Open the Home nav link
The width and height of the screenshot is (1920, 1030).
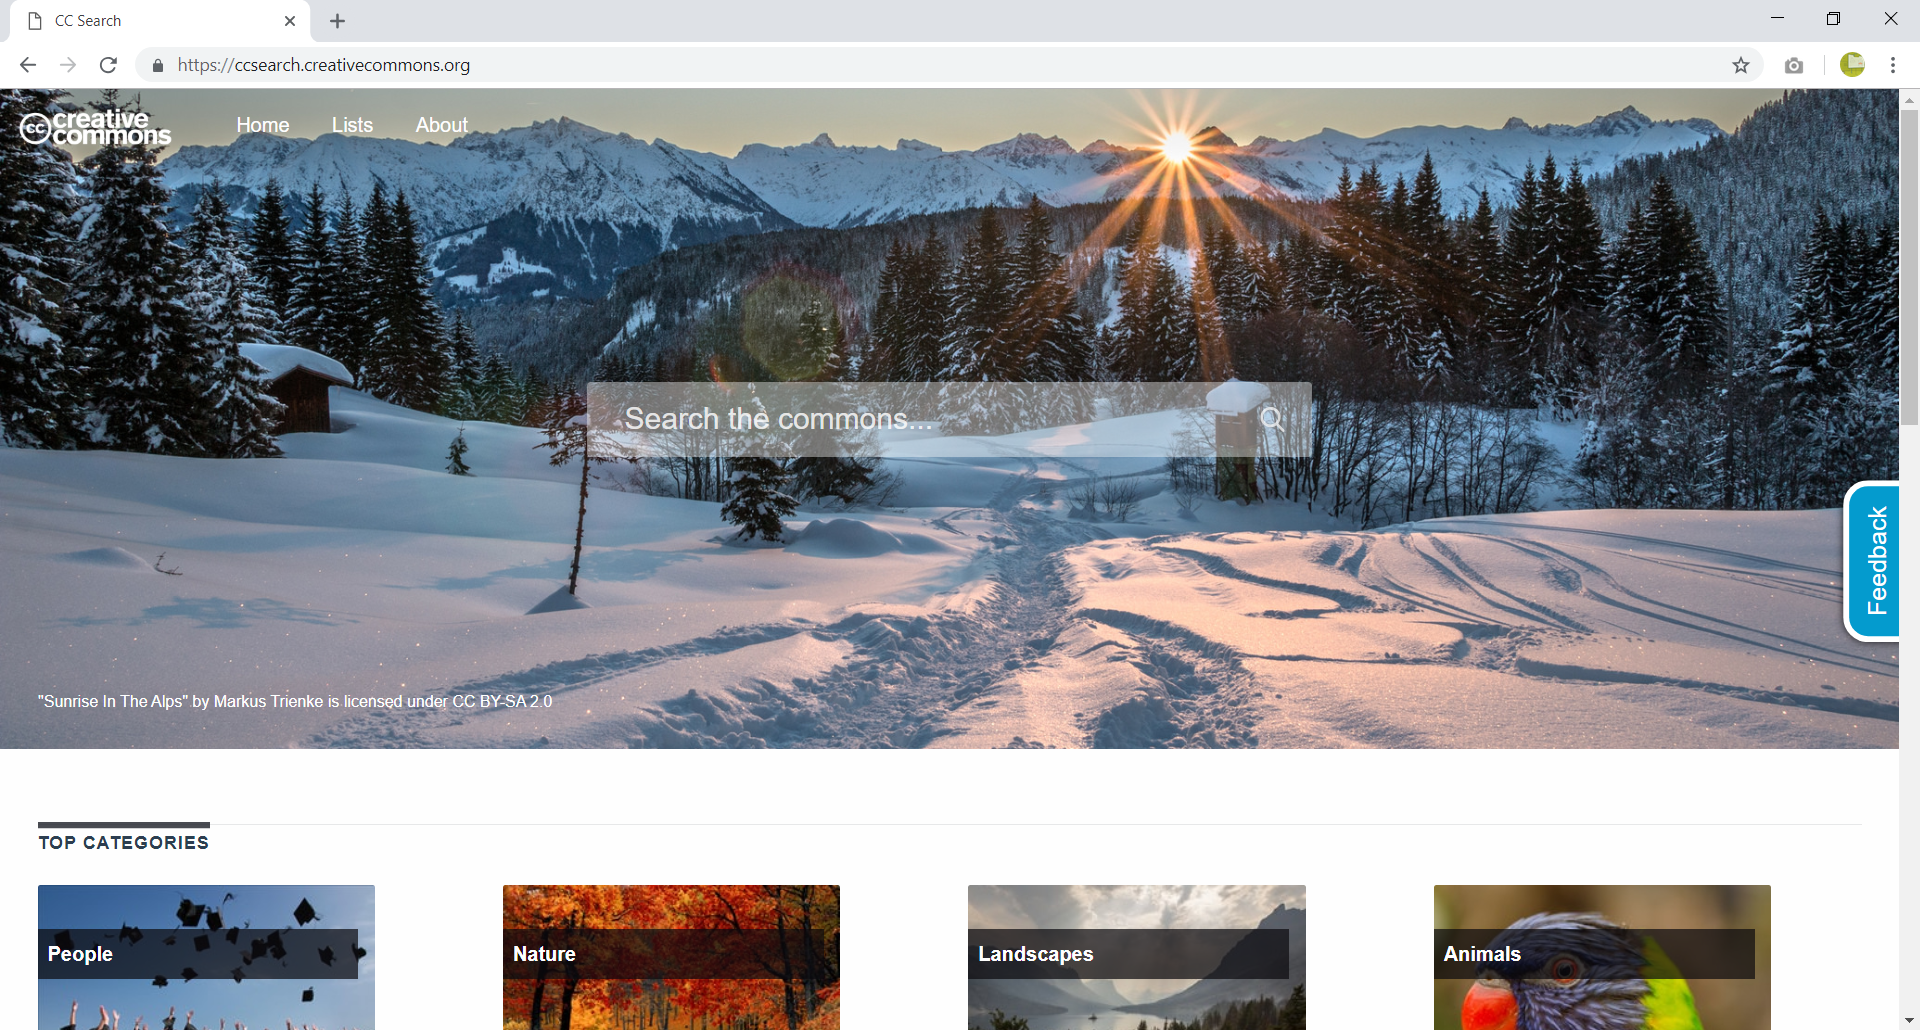pyautogui.click(x=263, y=125)
